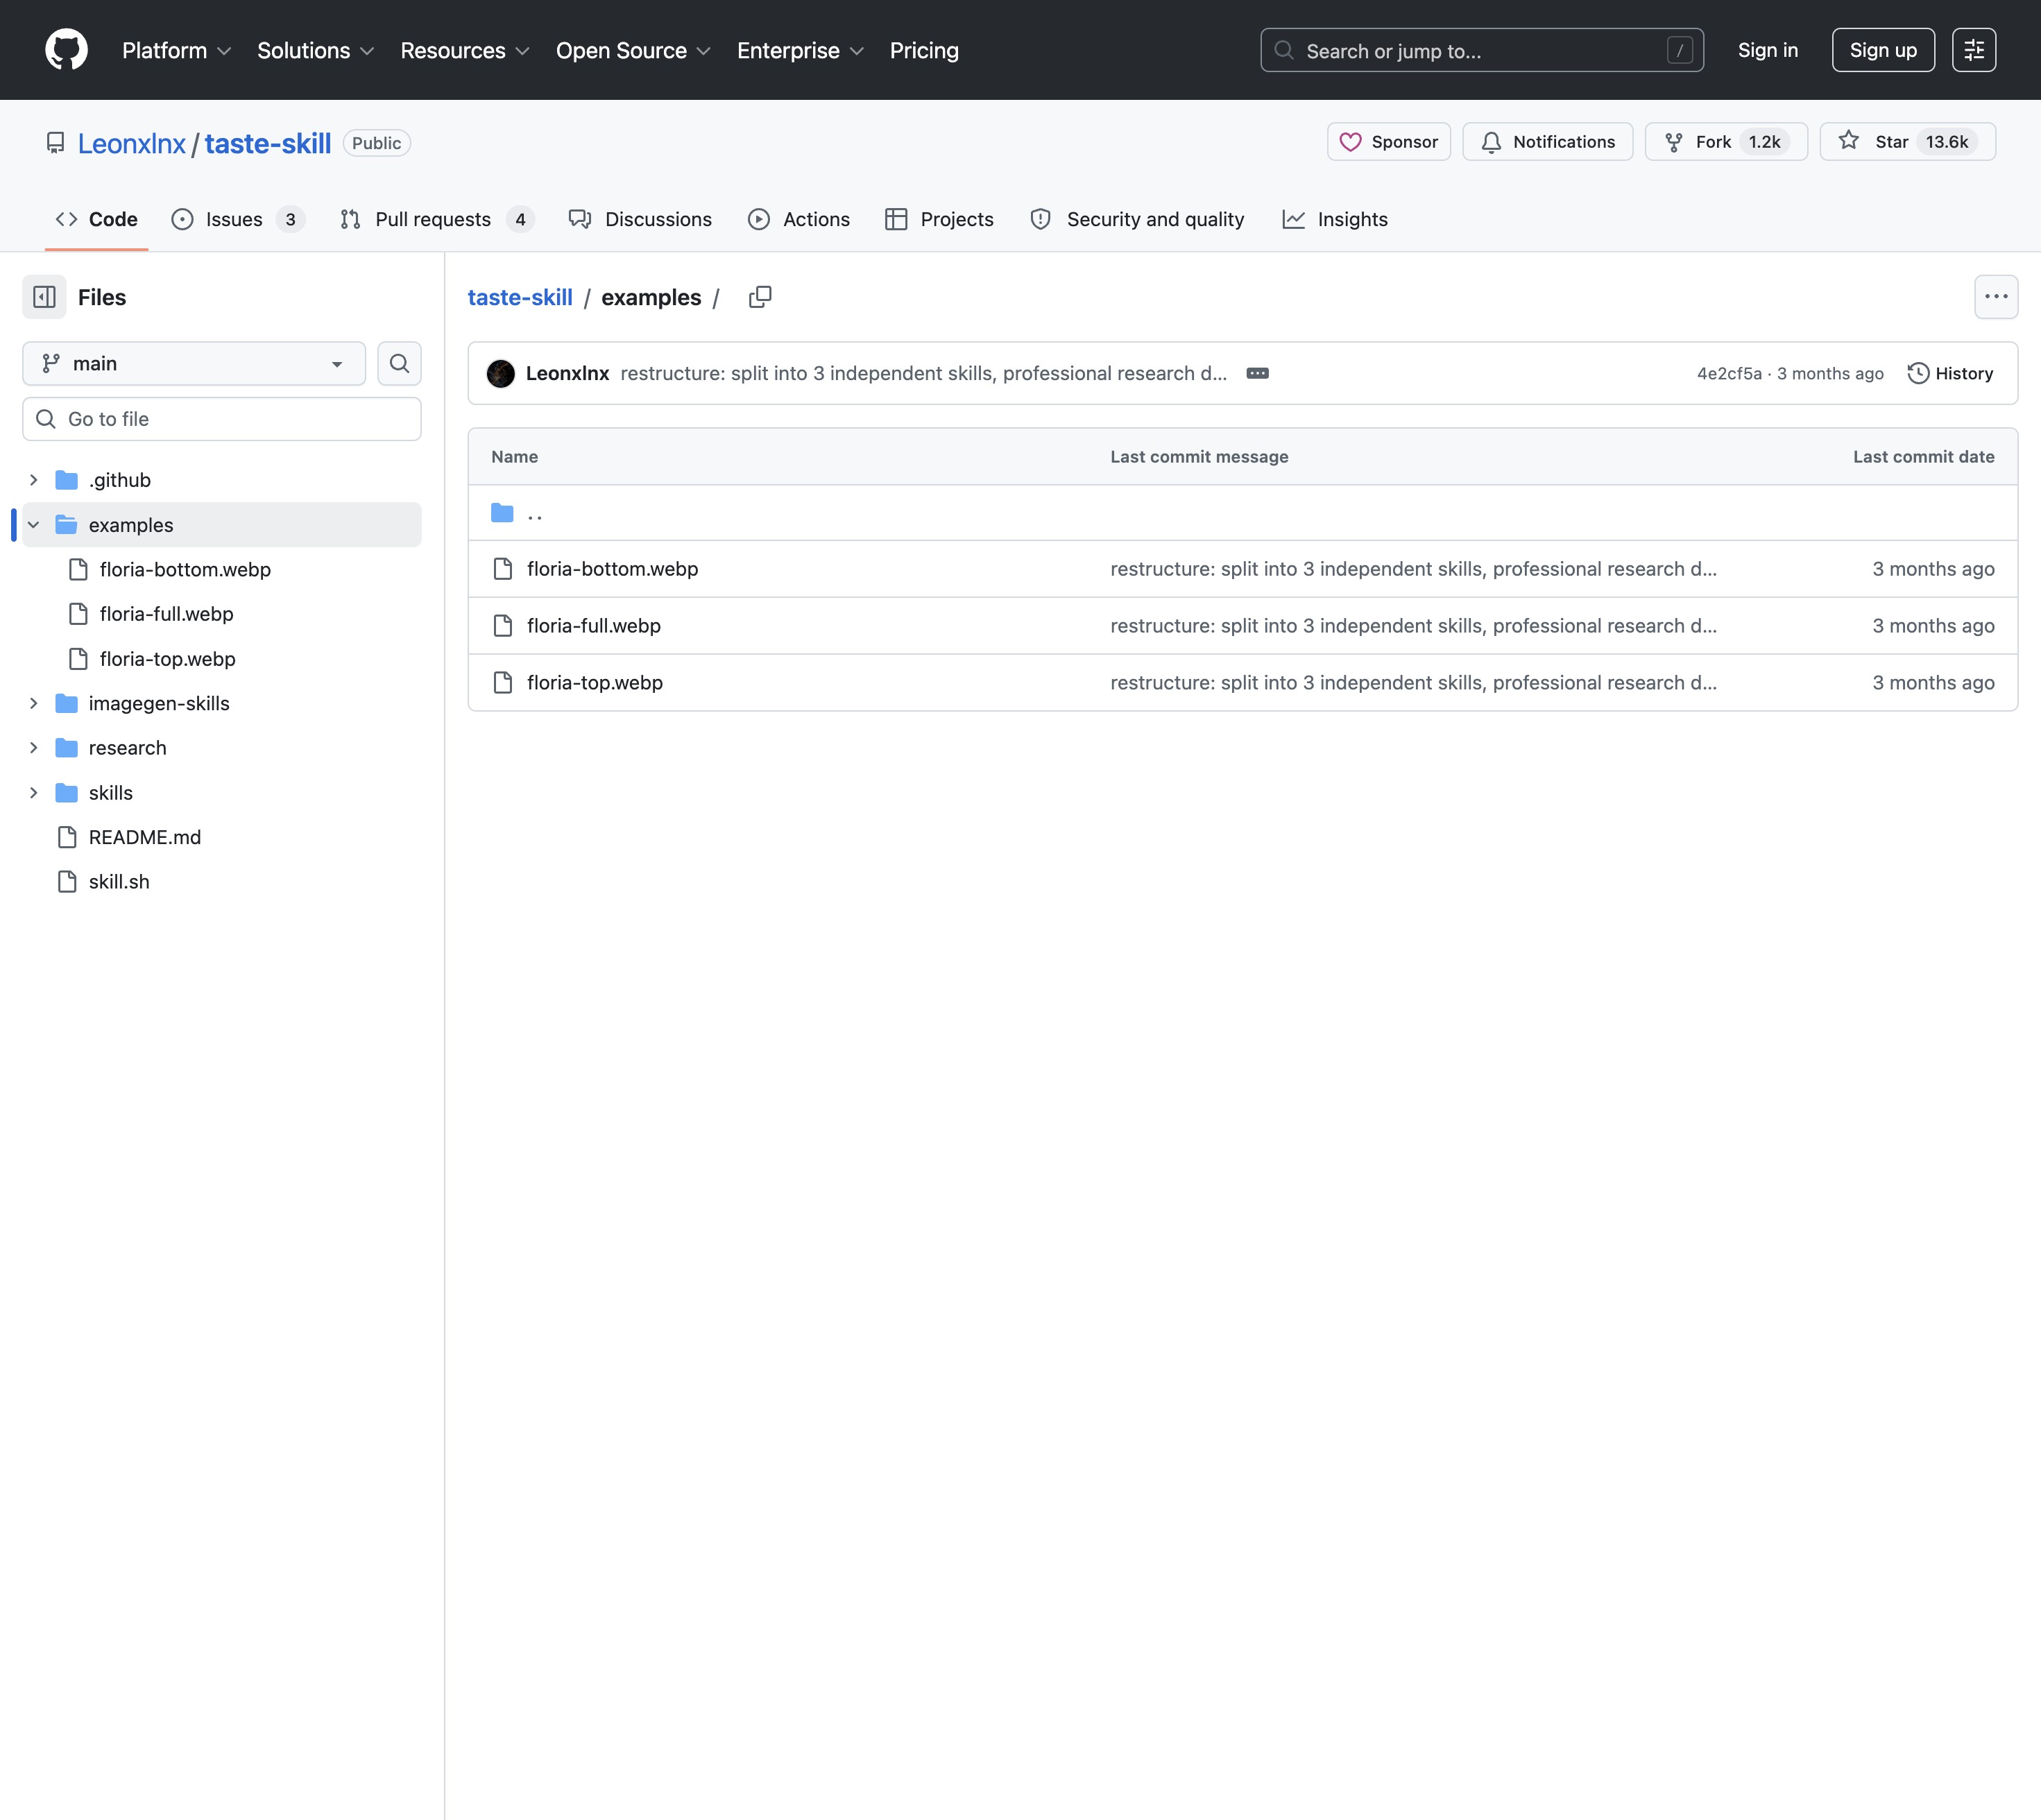The width and height of the screenshot is (2041, 1820).
Task: Expand the Enterprise menu
Action: [x=800, y=51]
